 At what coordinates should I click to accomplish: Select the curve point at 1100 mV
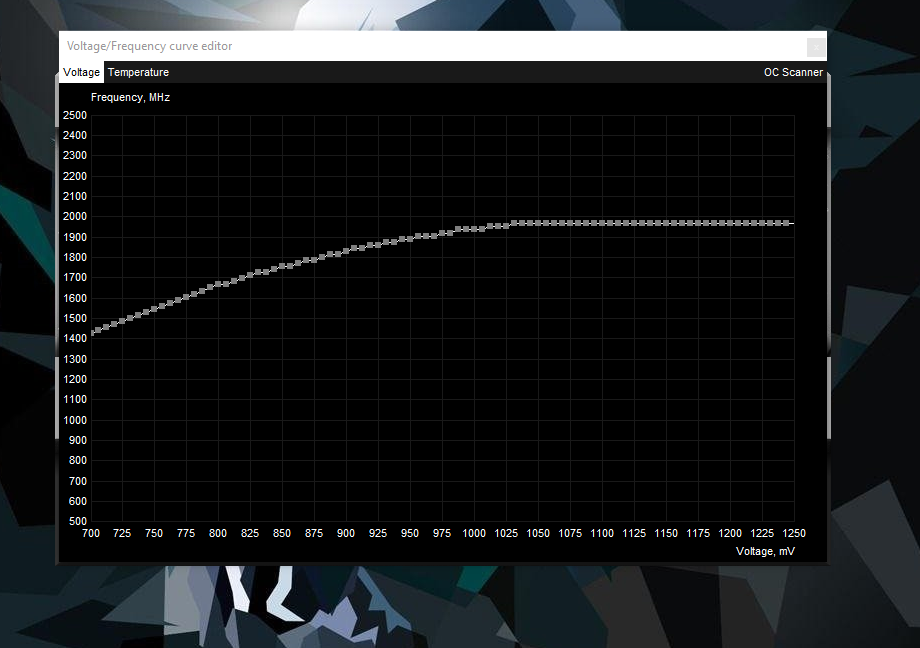pos(602,223)
